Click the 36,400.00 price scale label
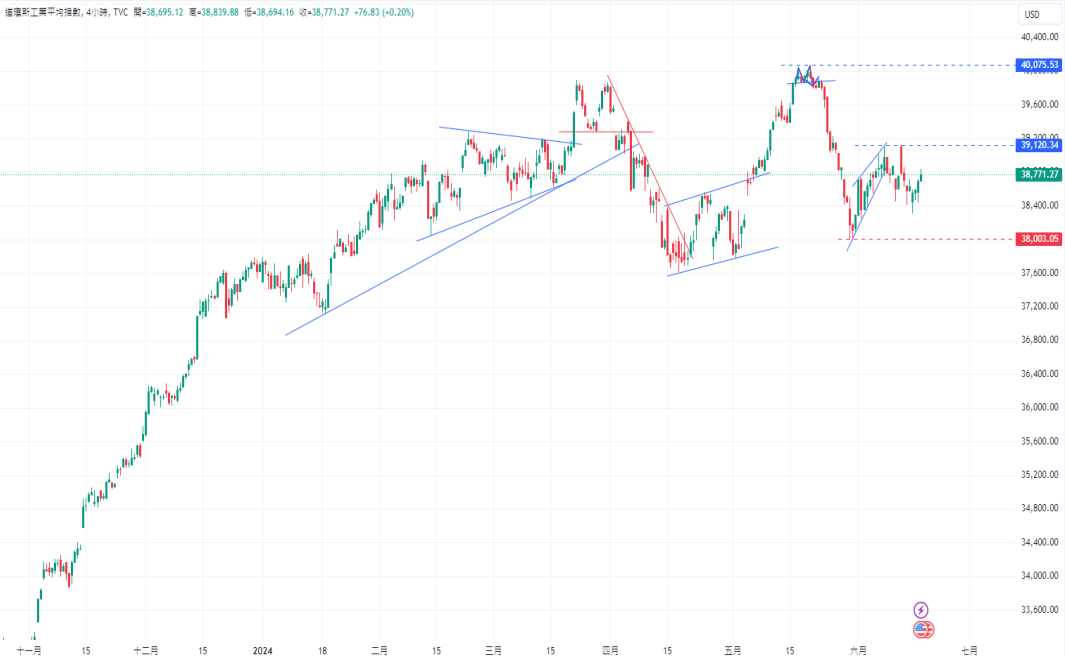This screenshot has width=1065, height=657. click(x=1040, y=374)
